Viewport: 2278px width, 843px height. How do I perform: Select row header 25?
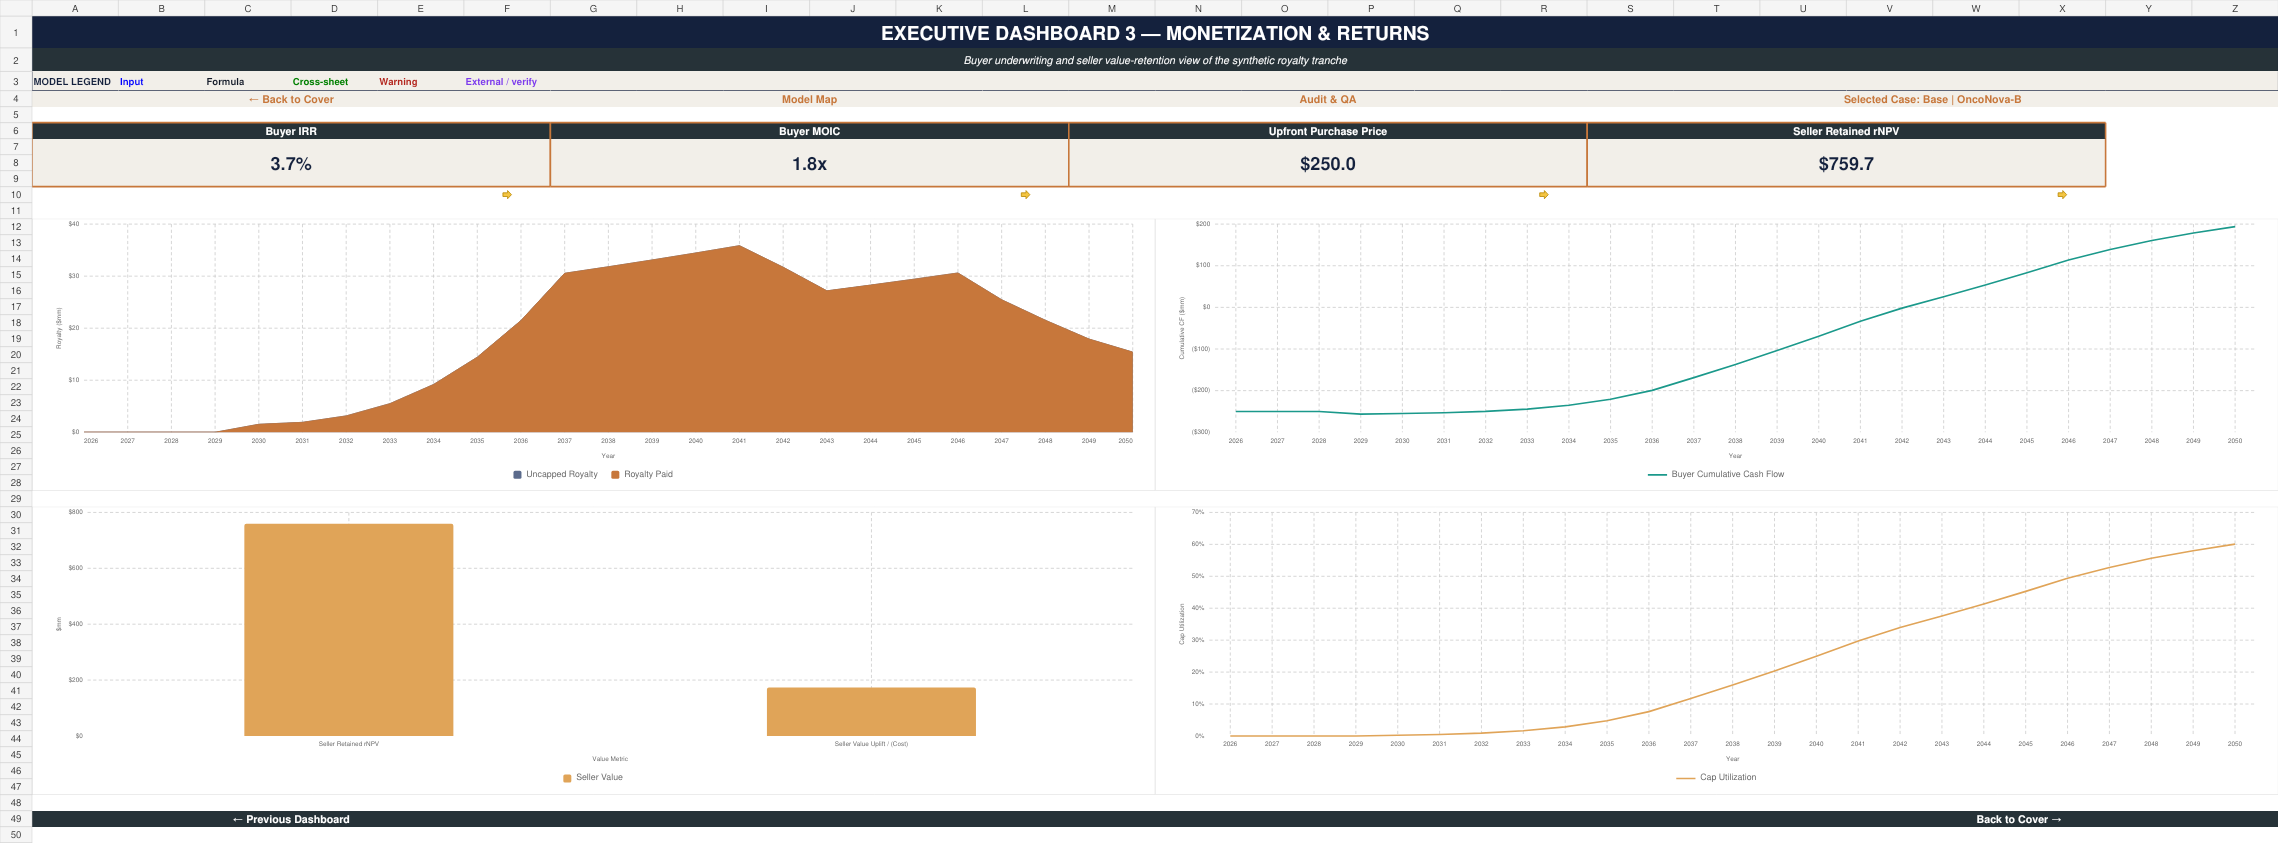click(16, 434)
